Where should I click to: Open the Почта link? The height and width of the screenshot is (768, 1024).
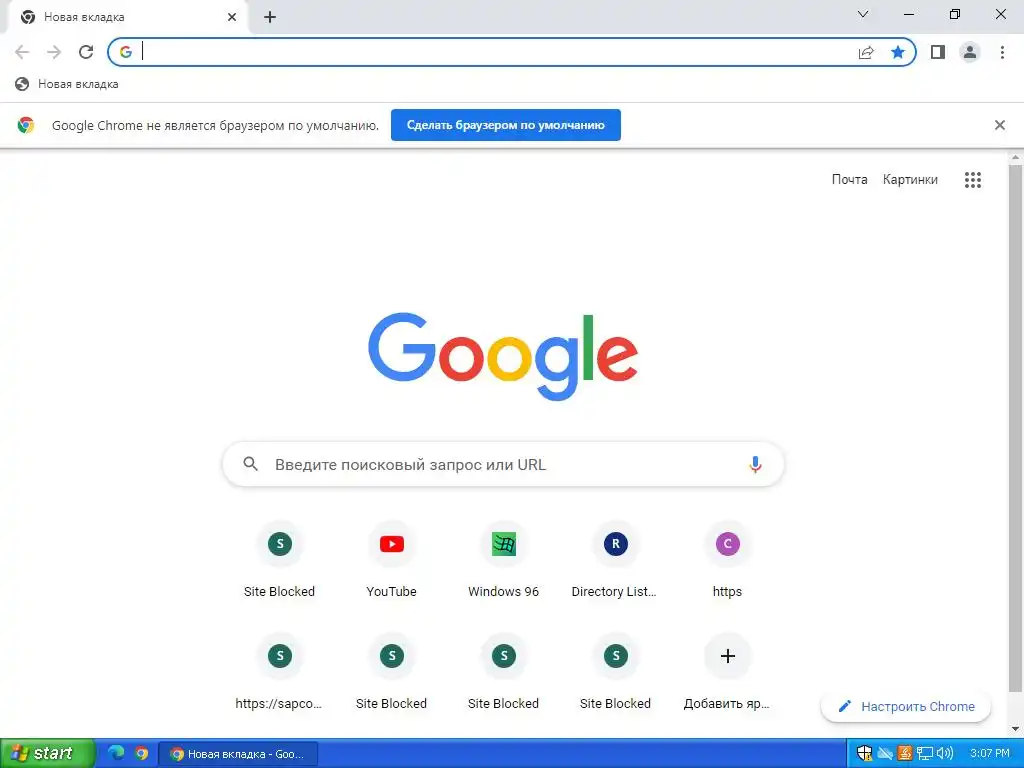coord(849,180)
